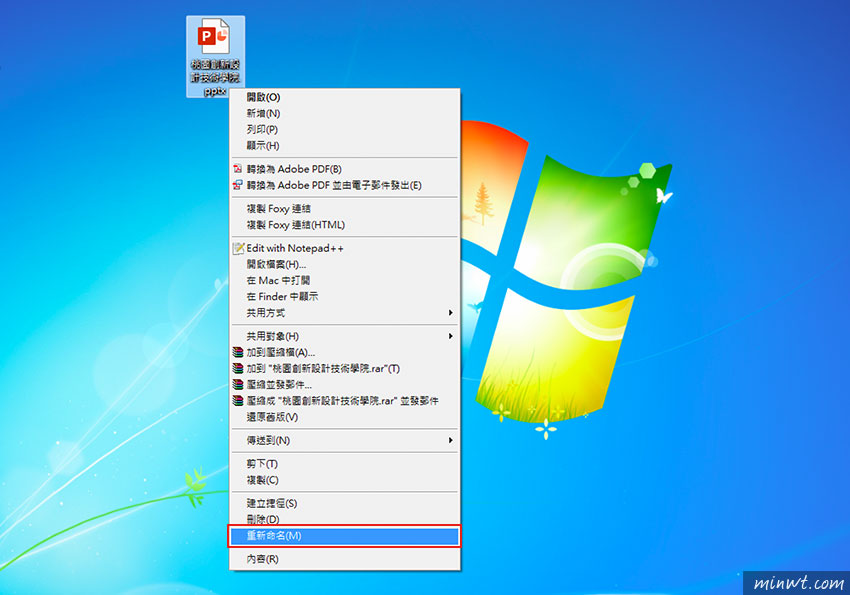Image resolution: width=850 pixels, height=595 pixels.
Task: Open 內容(R) file properties
Action: pos(345,559)
